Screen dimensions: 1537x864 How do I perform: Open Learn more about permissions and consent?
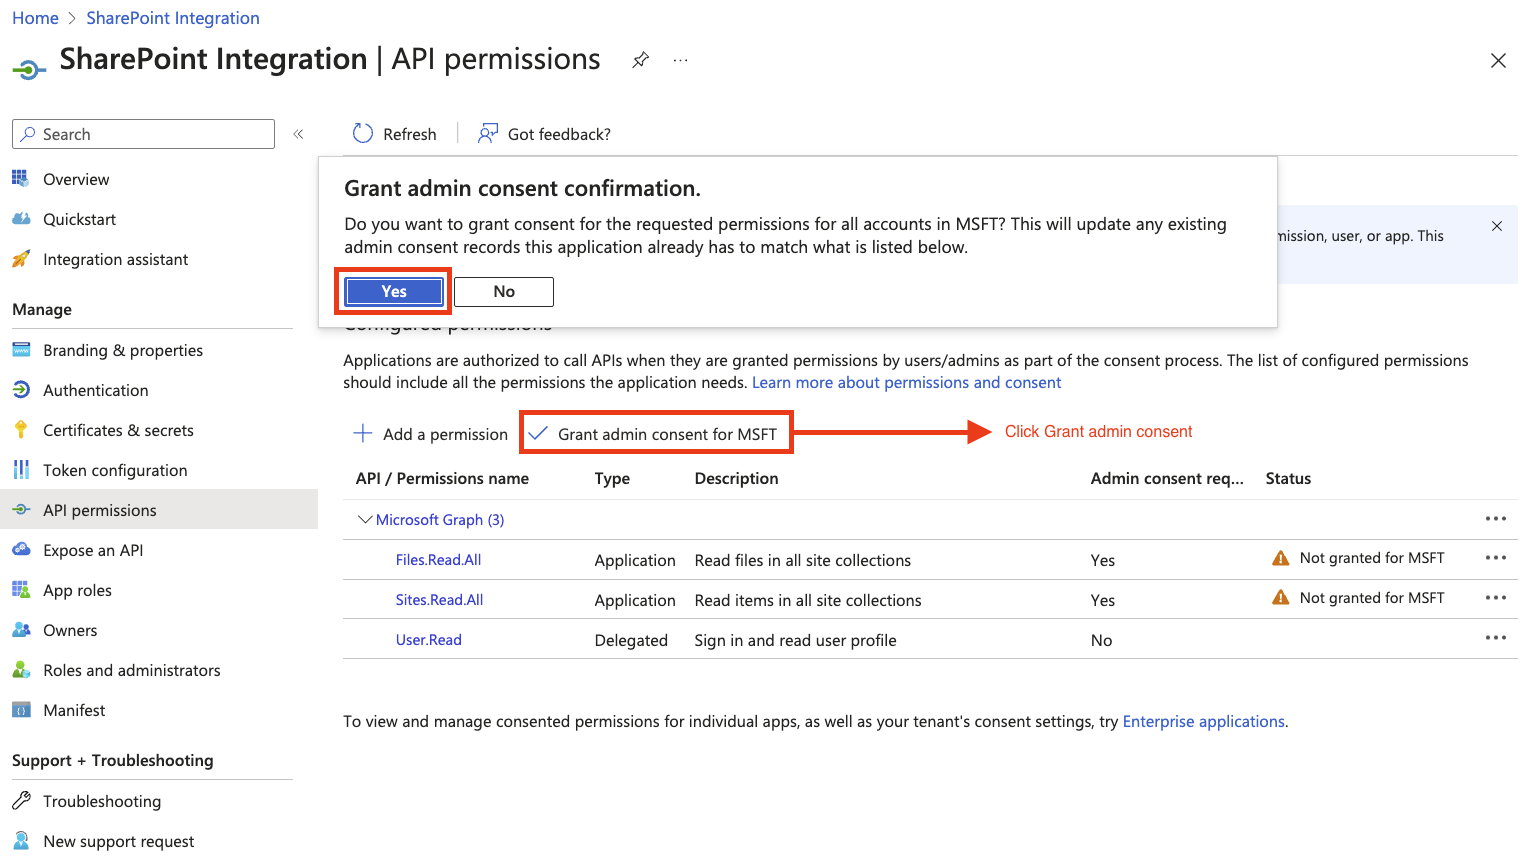906,382
